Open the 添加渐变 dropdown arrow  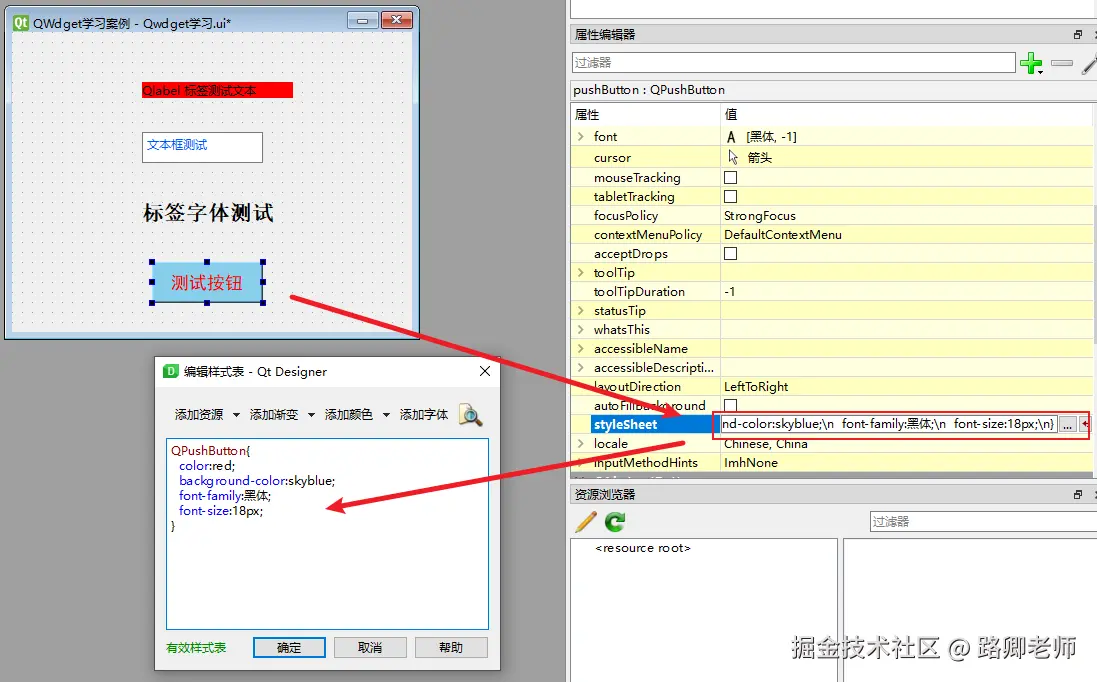pos(311,415)
